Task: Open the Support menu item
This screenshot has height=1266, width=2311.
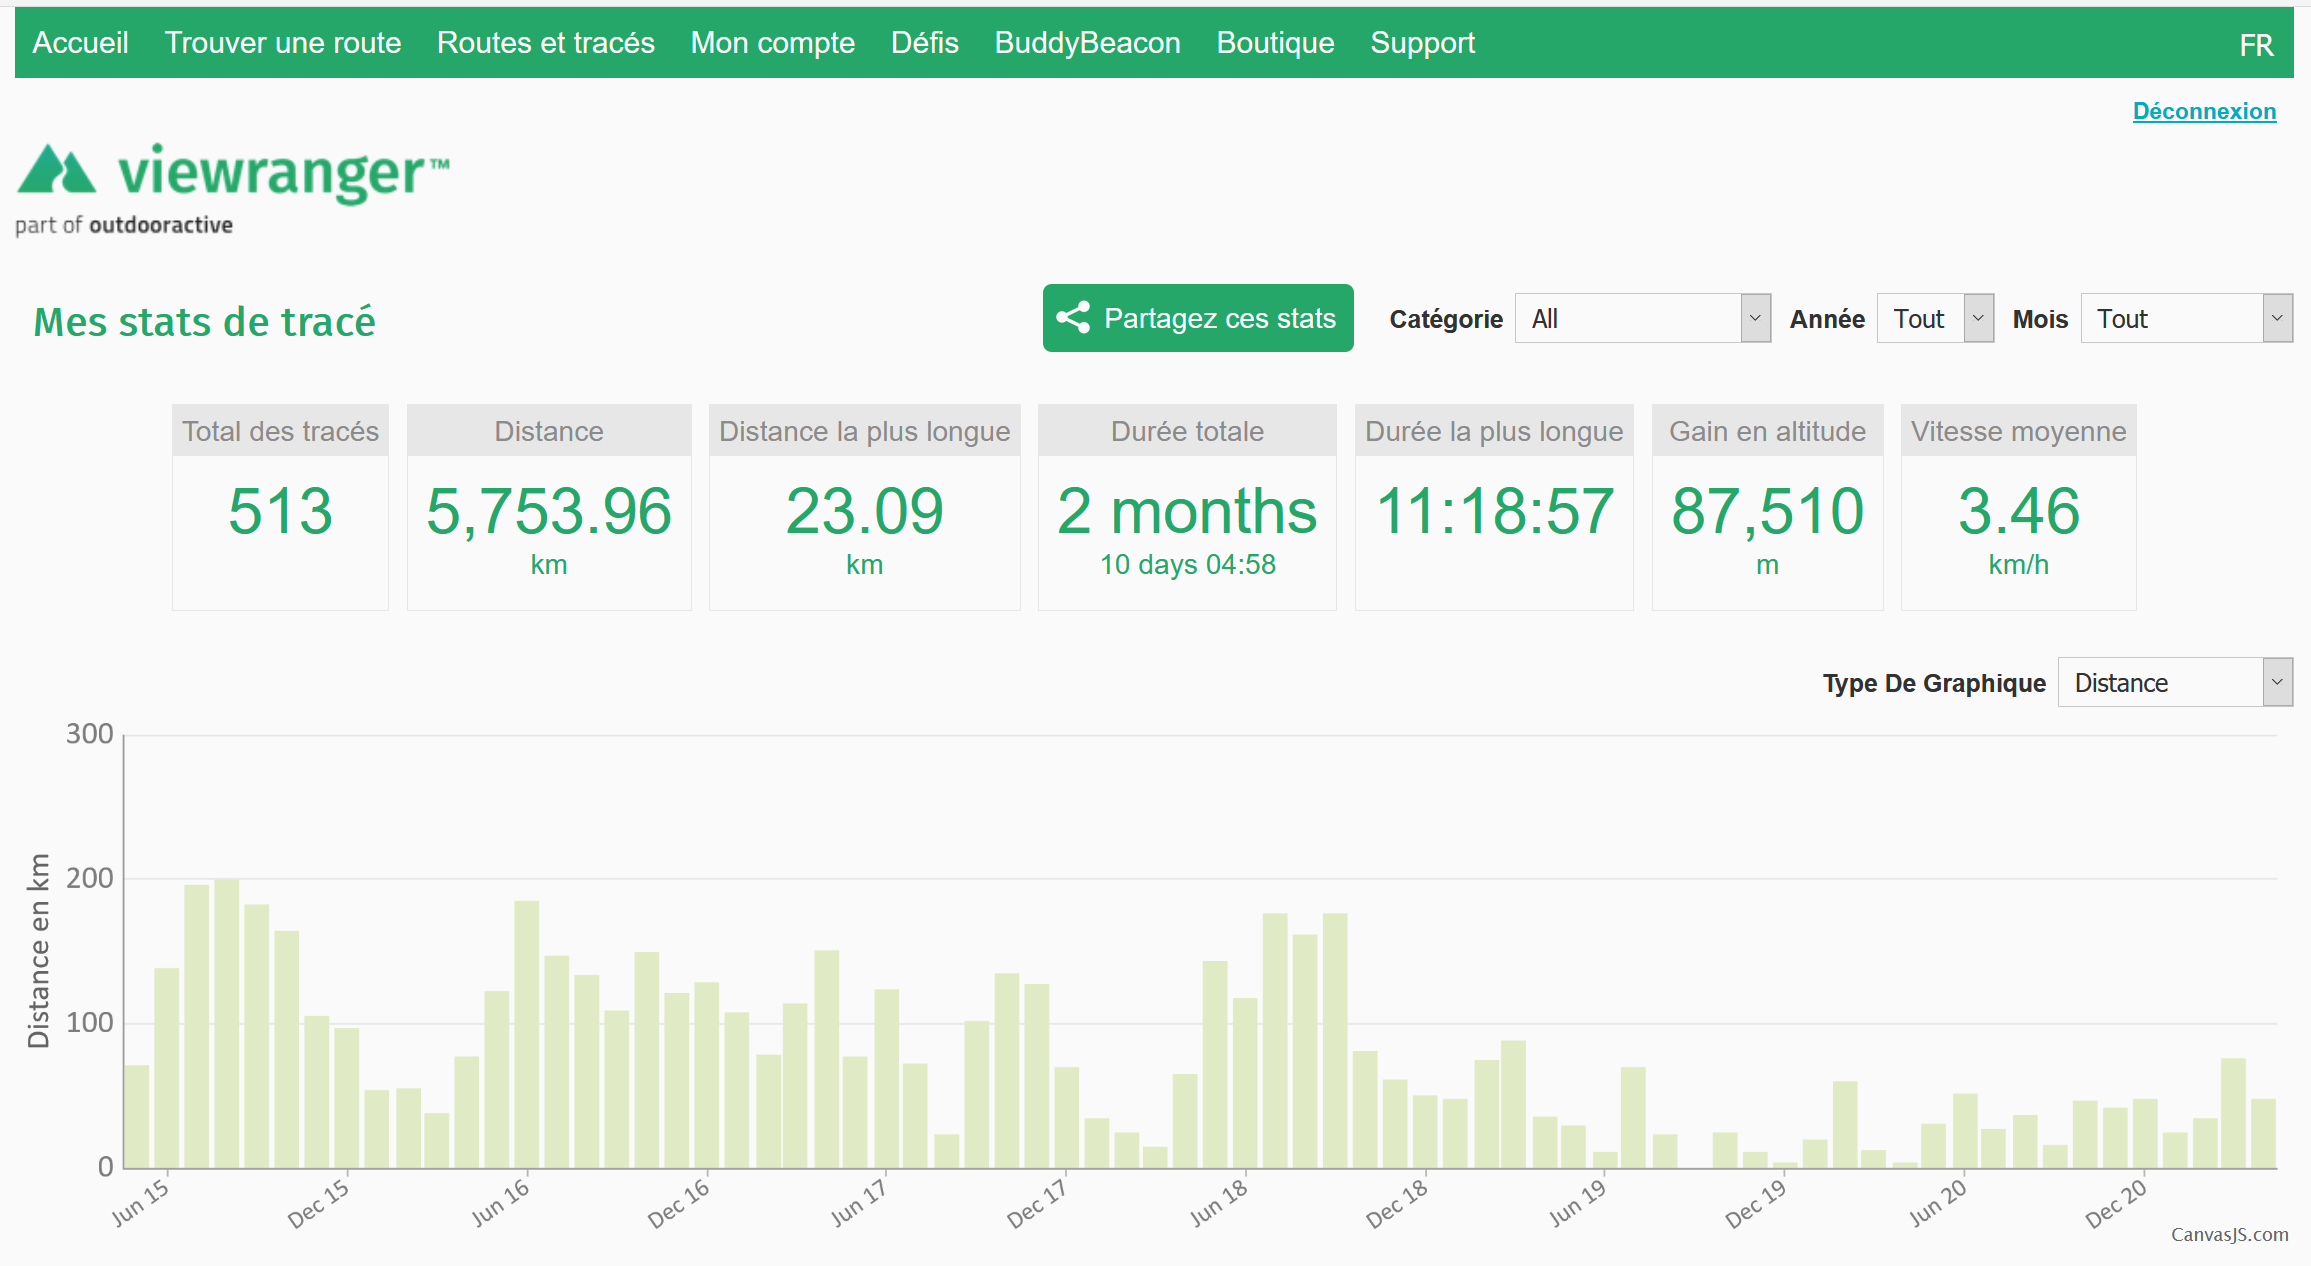Action: (x=1422, y=43)
